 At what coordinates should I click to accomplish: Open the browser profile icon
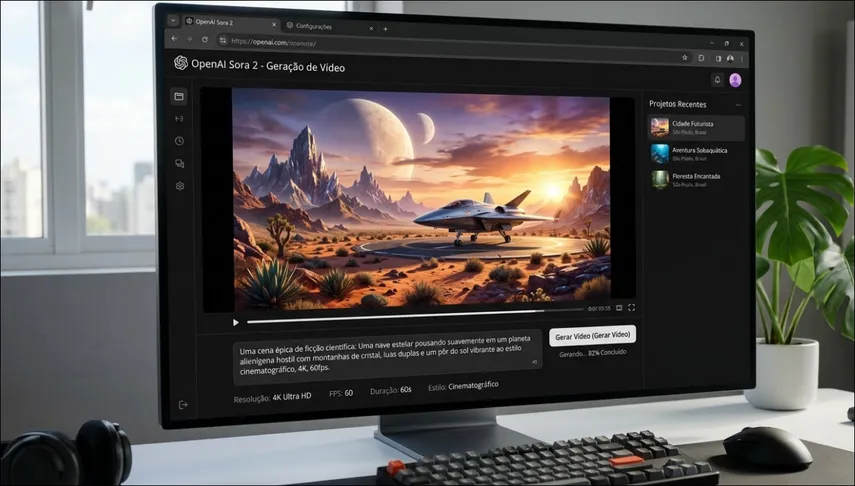click(x=730, y=59)
